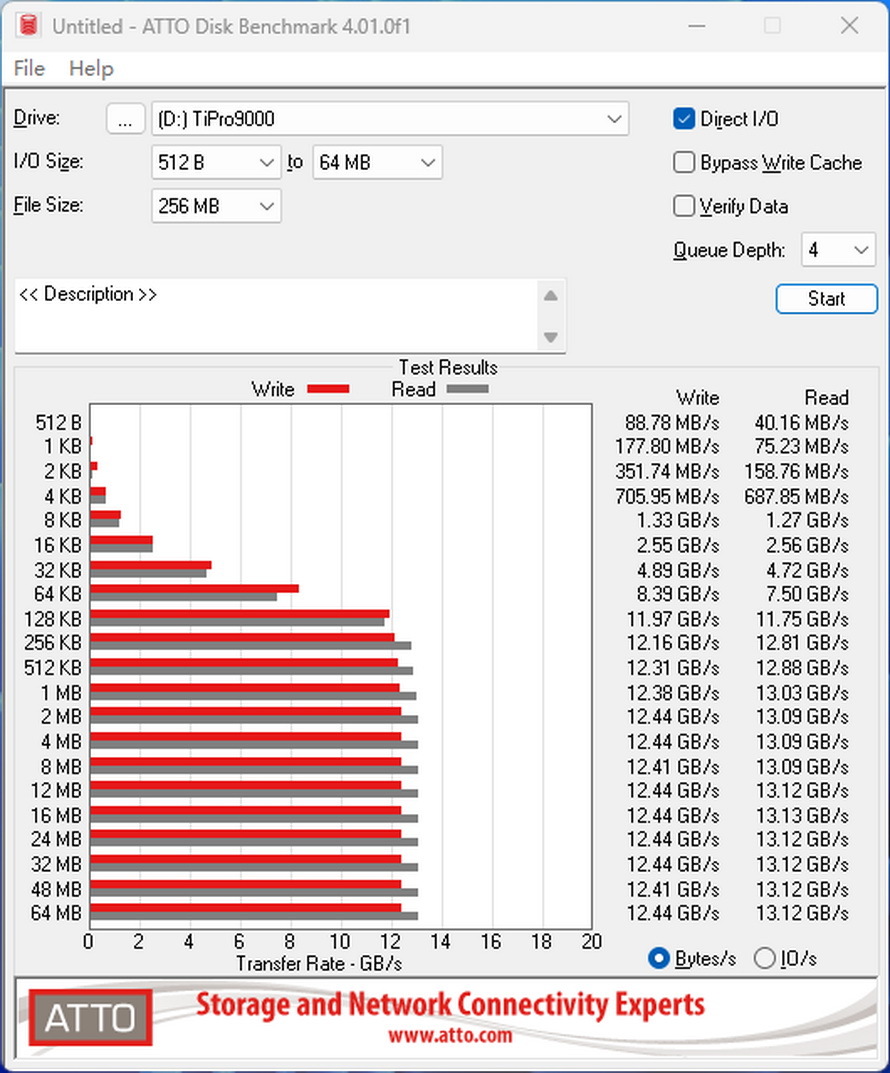890x1073 pixels.
Task: Open the Help menu
Action: tap(91, 68)
